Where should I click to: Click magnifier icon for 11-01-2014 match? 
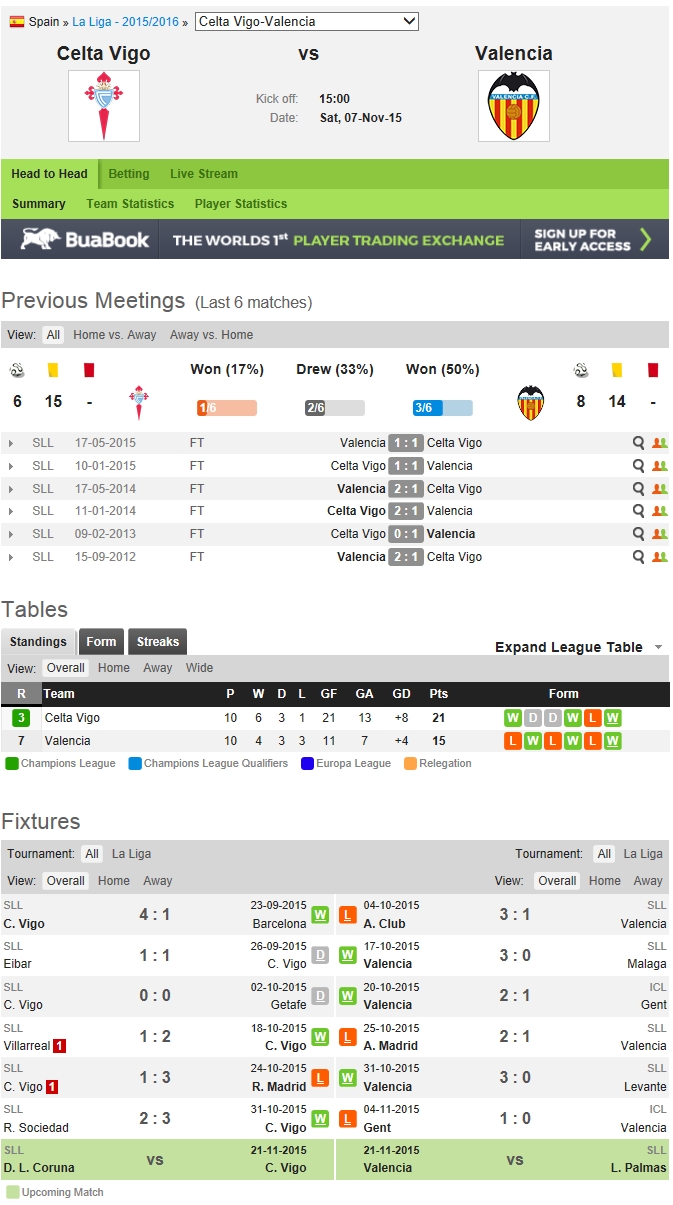pos(638,511)
